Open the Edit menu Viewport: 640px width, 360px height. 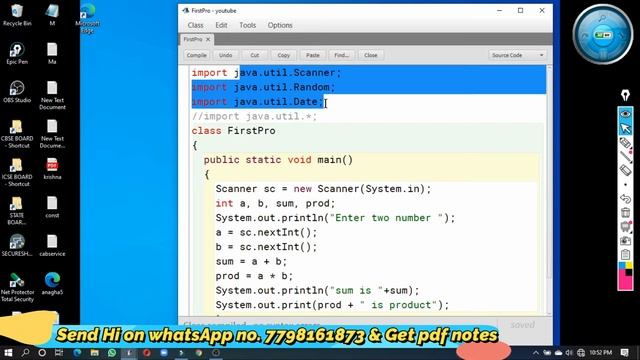tap(221, 25)
